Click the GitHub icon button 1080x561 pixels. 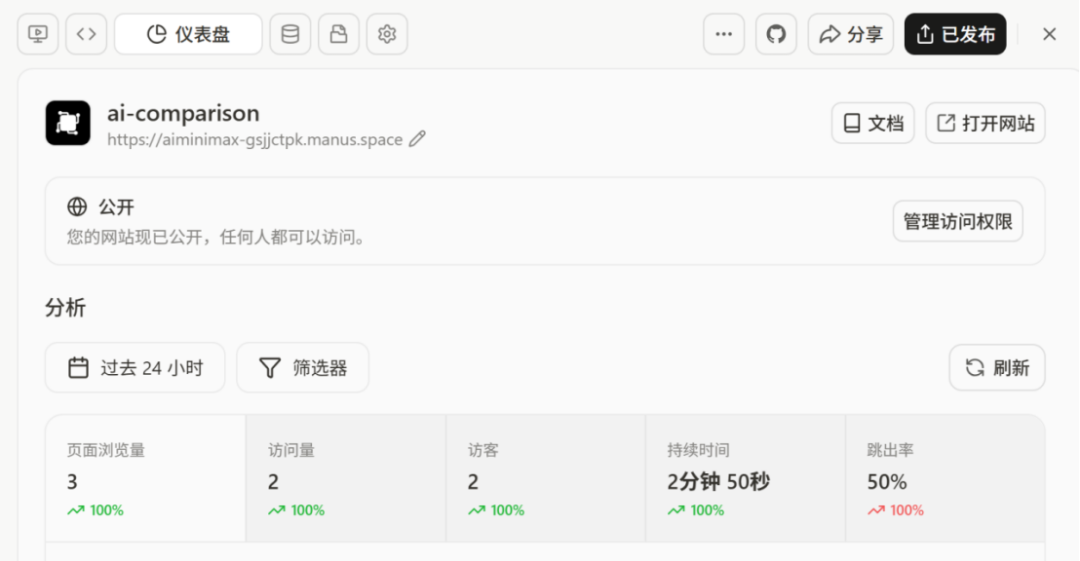(x=776, y=34)
